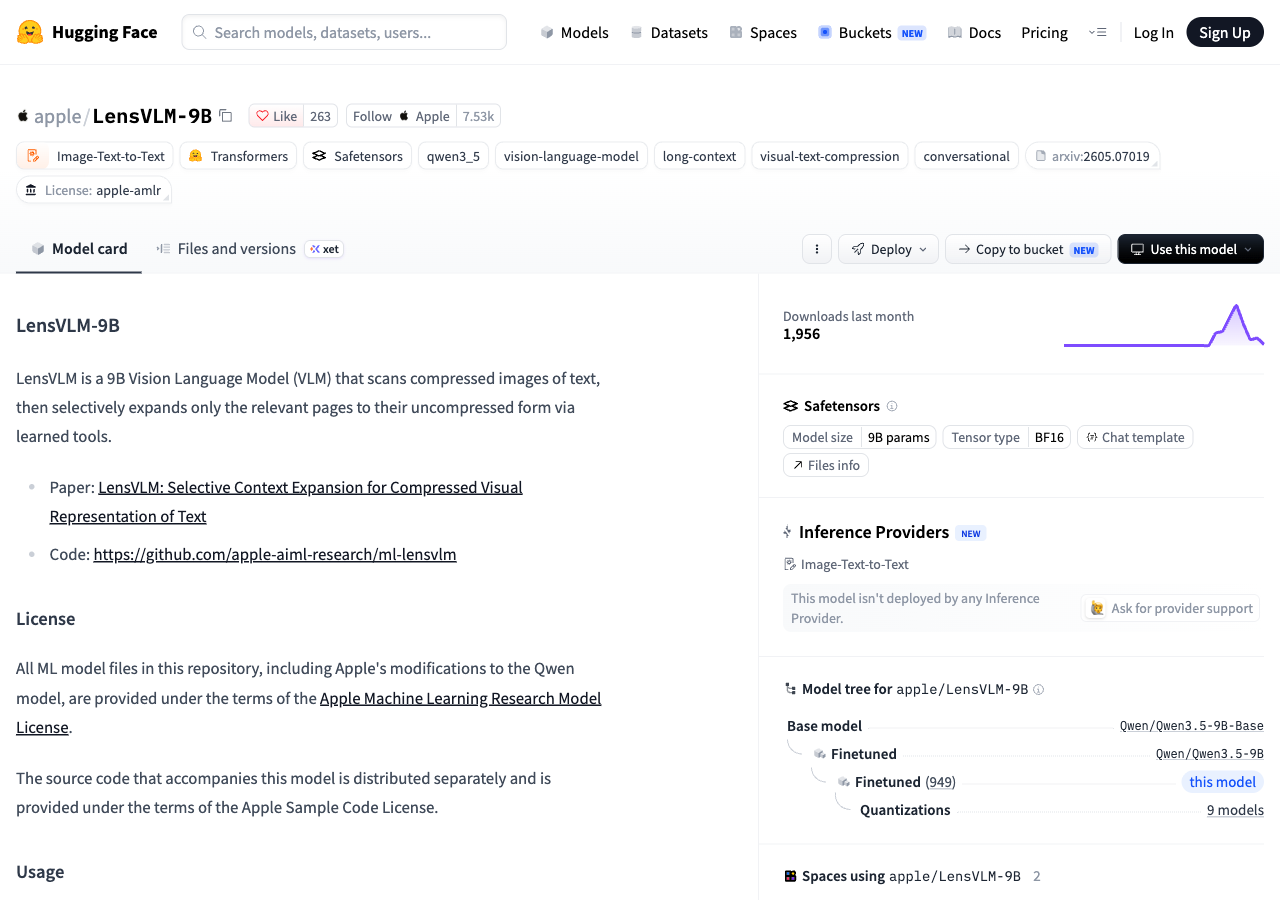Filter by the vision-language-model tag
The height and width of the screenshot is (900, 1280).
click(571, 156)
